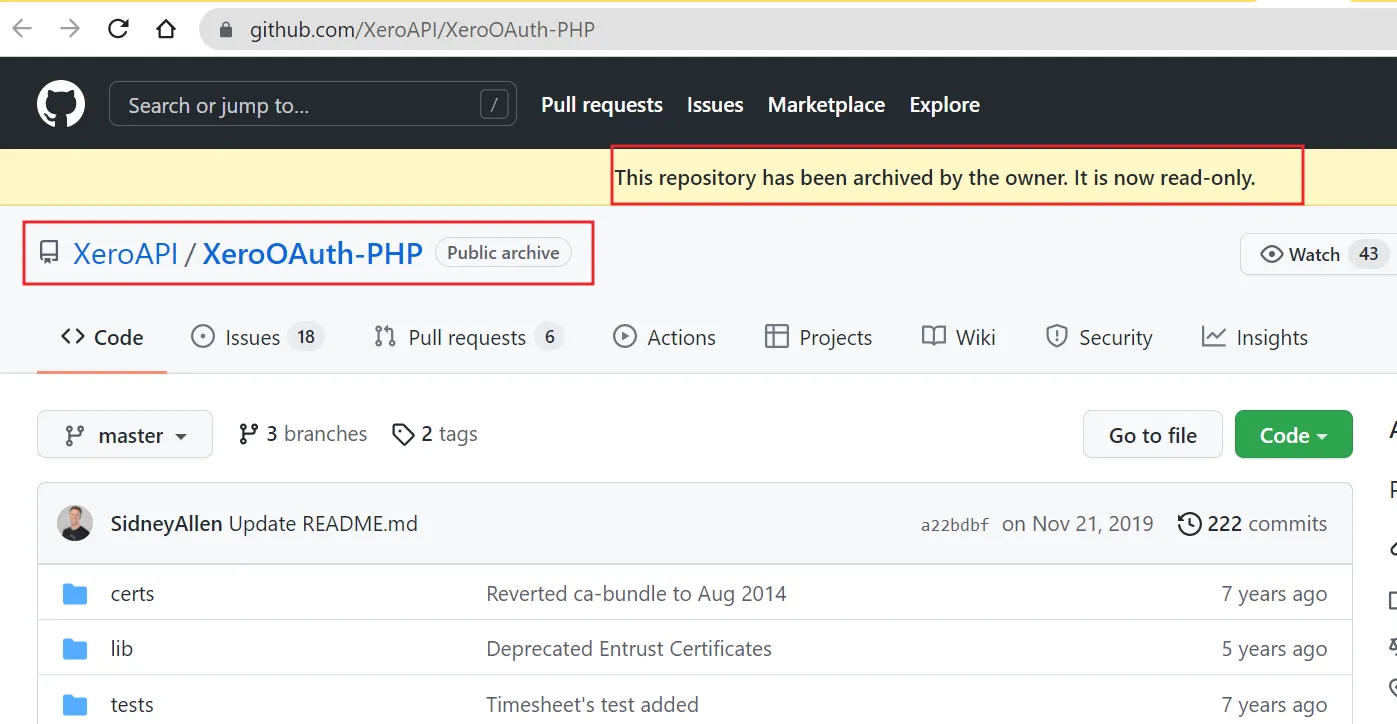Focus the Search or jump to field
Viewport: 1397px width, 724px height.
pos(313,104)
